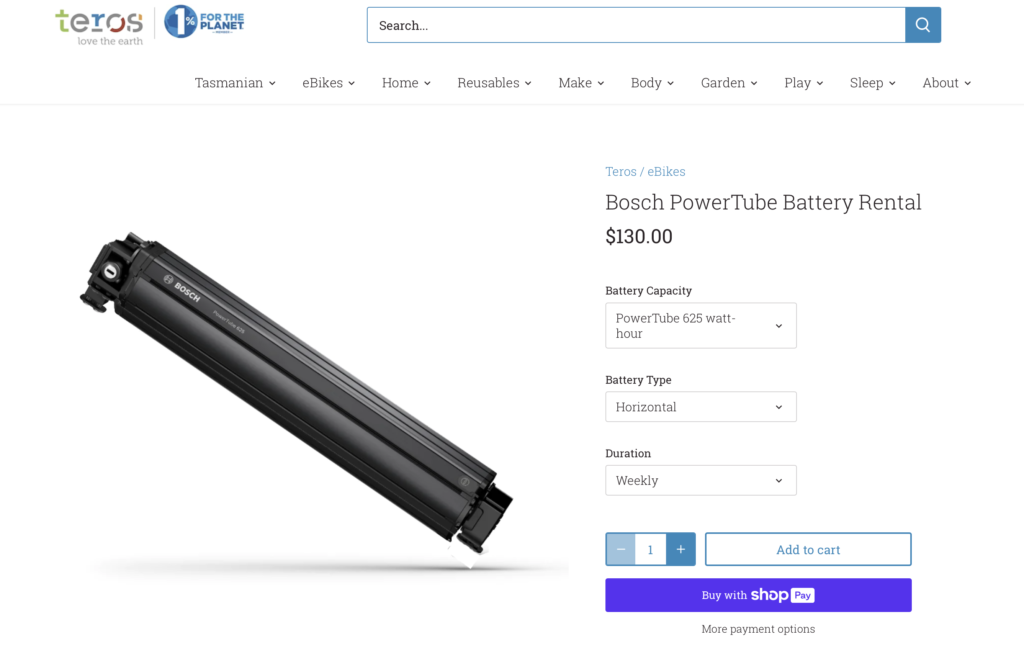
Task: Increase quantity with the plus button
Action: click(680, 549)
